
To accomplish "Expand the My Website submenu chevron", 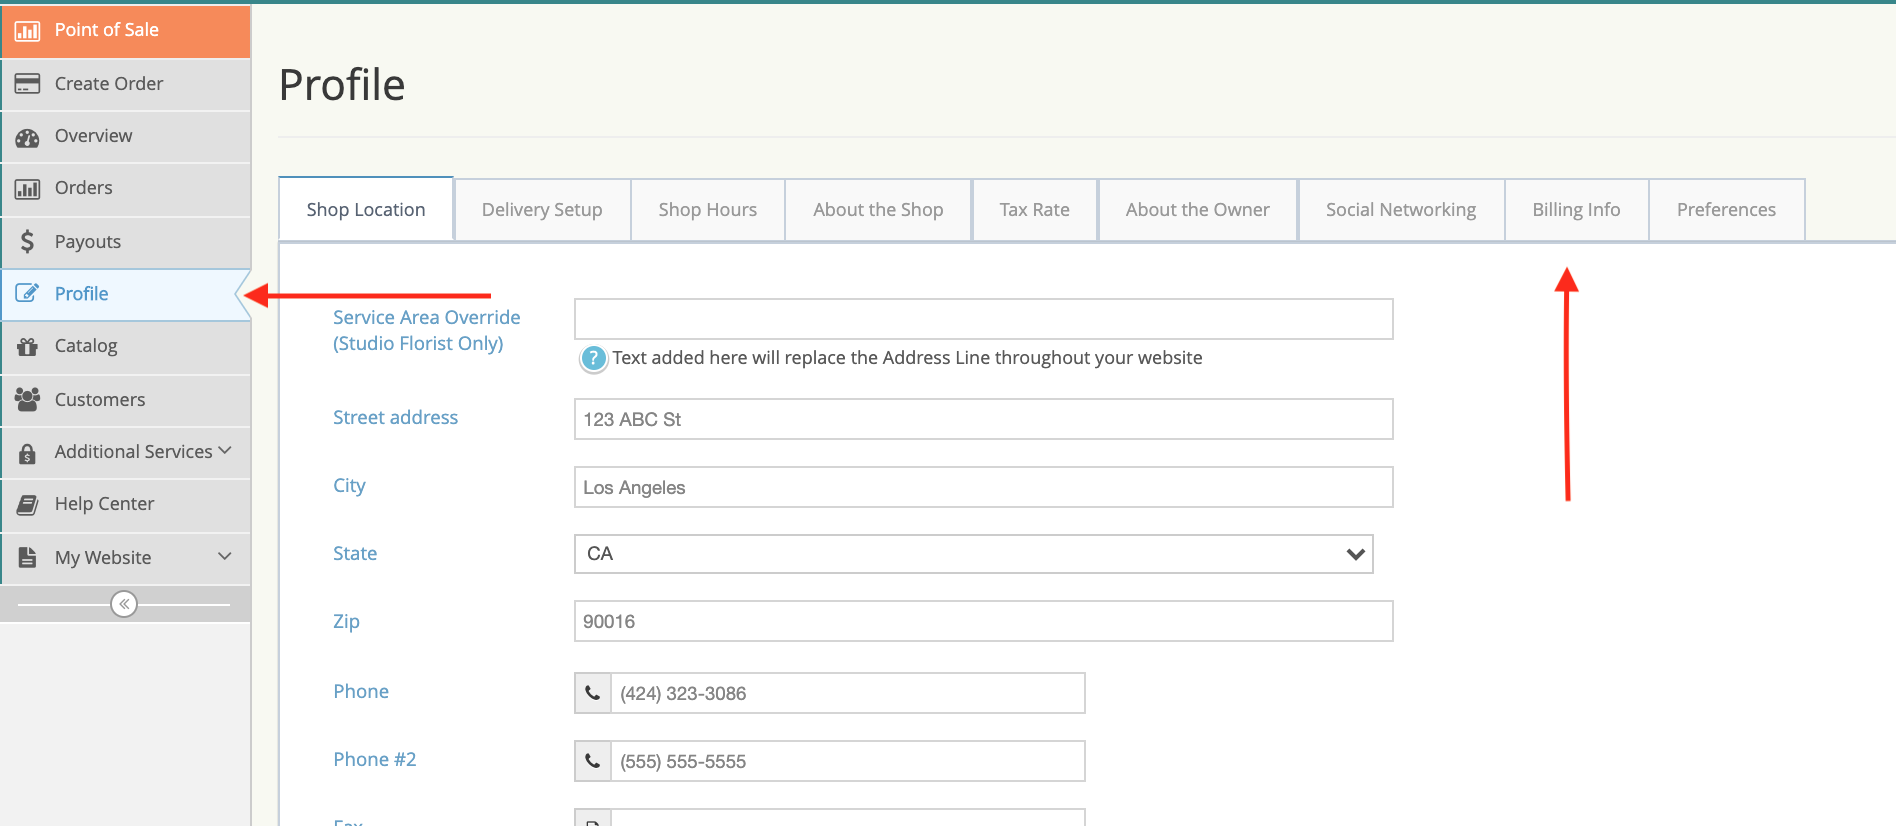I will [225, 556].
